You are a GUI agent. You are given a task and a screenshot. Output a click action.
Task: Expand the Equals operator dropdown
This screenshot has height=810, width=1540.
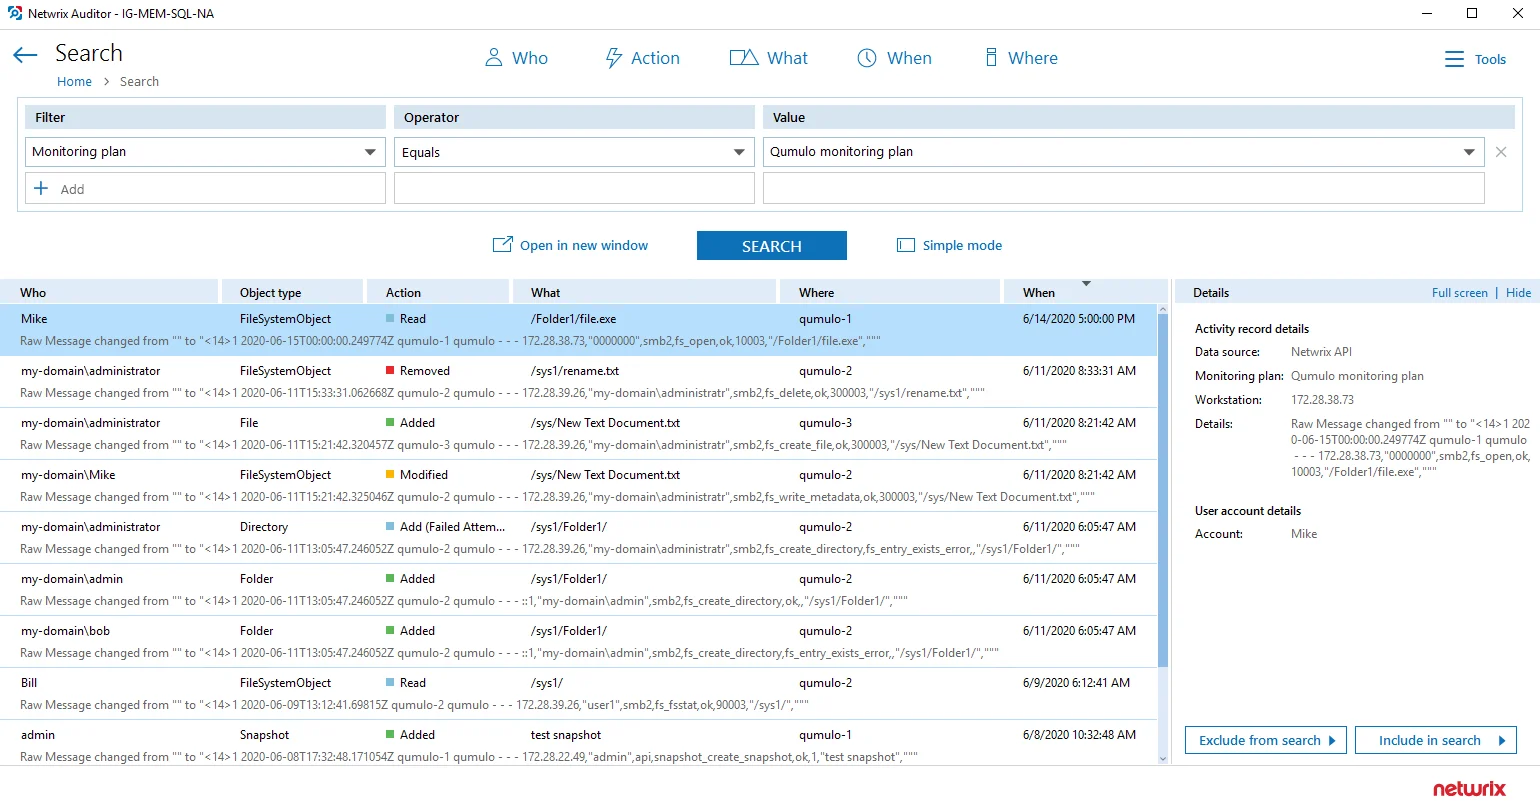coord(739,152)
